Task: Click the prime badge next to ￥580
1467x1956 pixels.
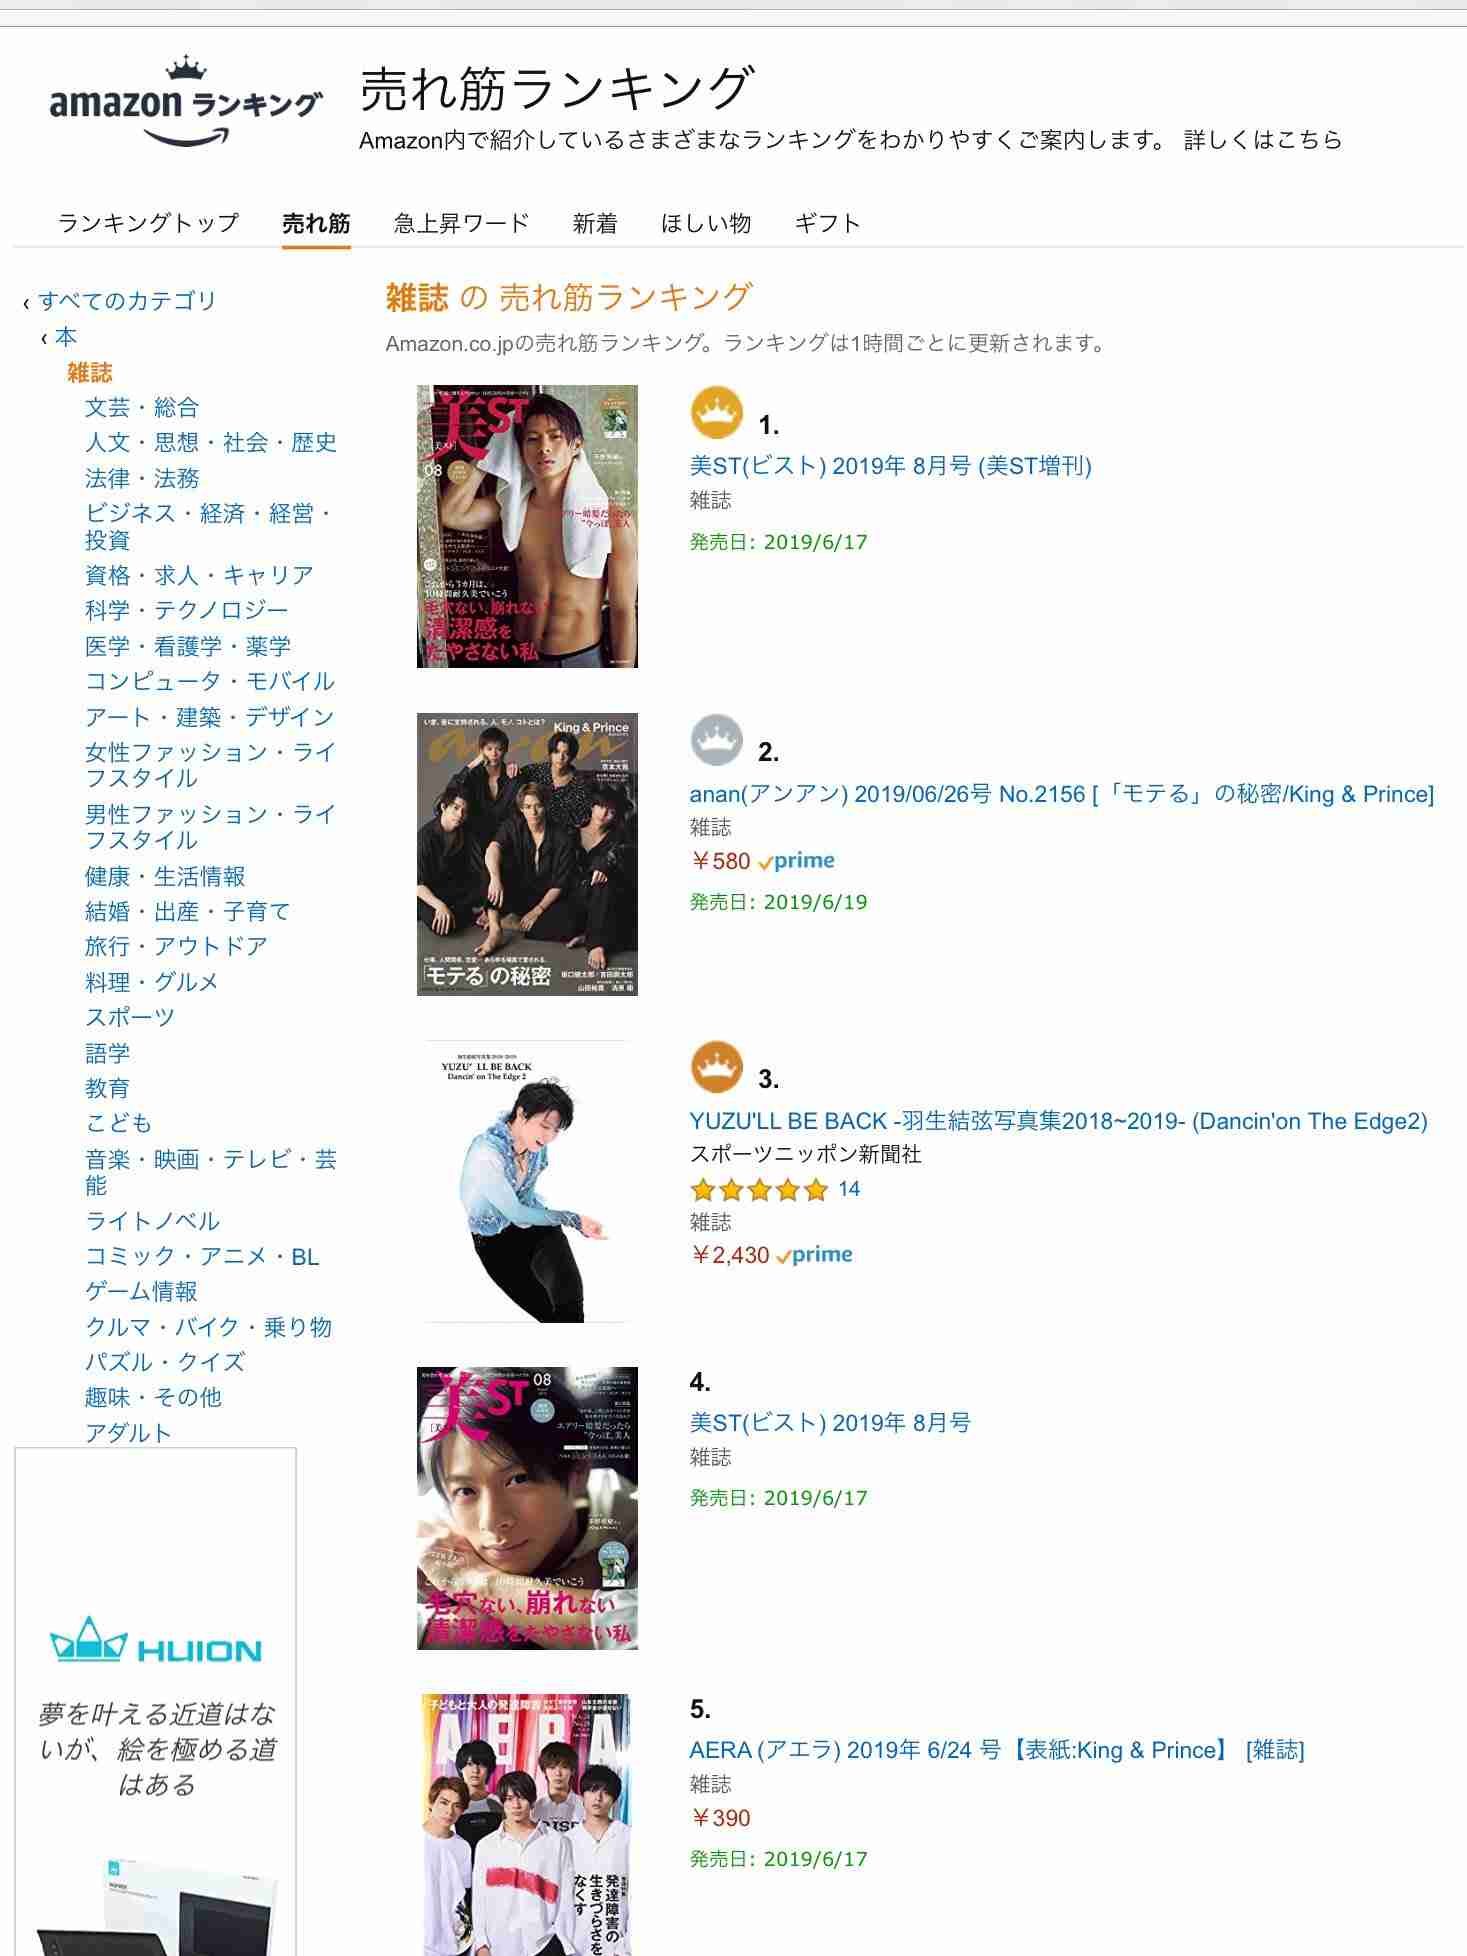Action: [797, 861]
